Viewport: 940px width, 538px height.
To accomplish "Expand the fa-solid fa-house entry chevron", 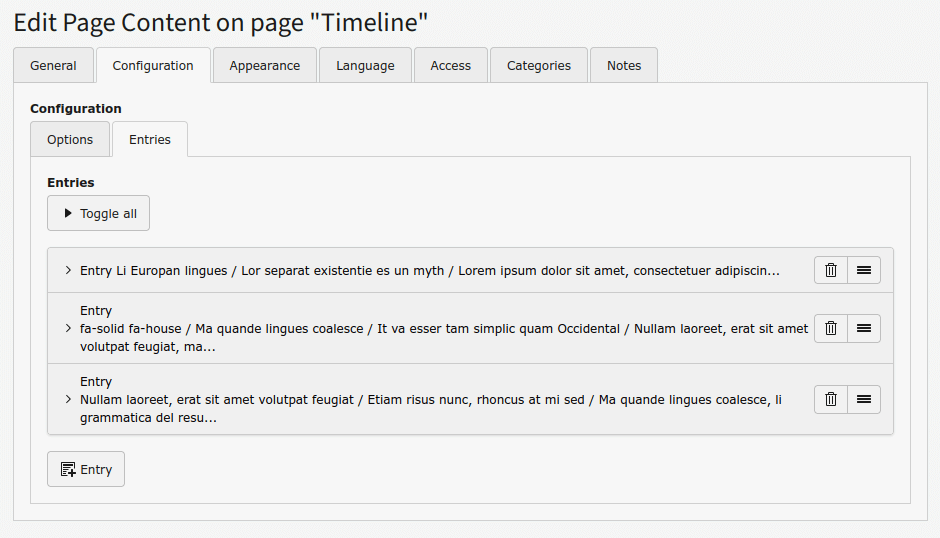I will (x=68, y=328).
